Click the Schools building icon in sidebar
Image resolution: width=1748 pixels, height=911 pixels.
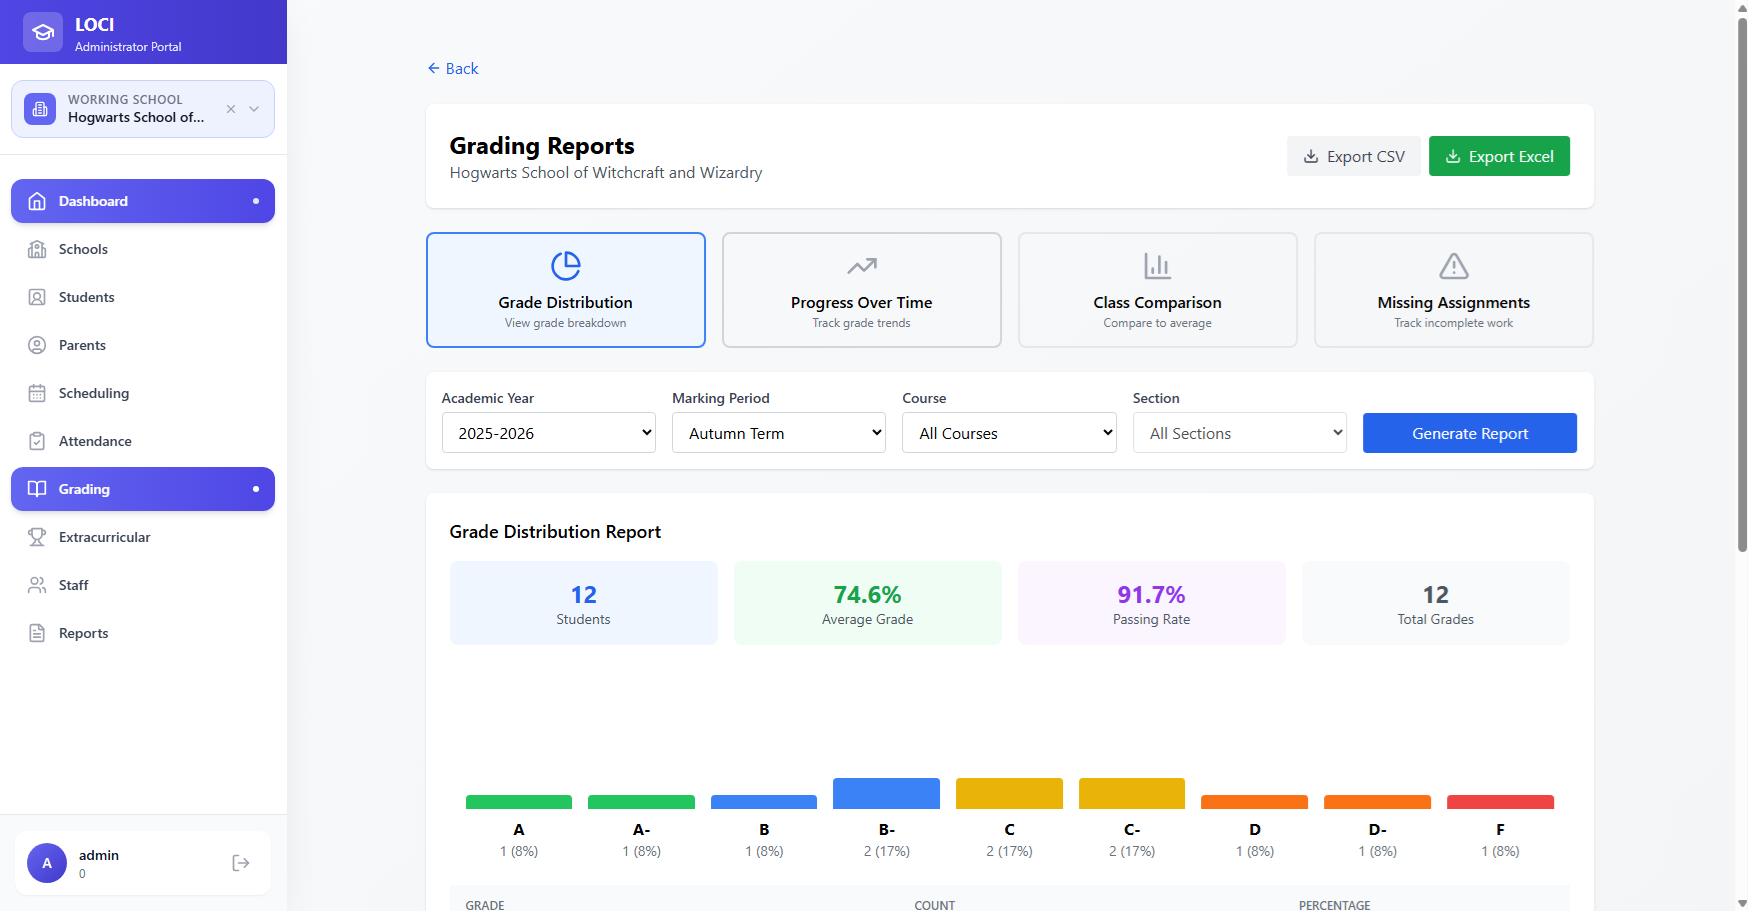point(37,249)
